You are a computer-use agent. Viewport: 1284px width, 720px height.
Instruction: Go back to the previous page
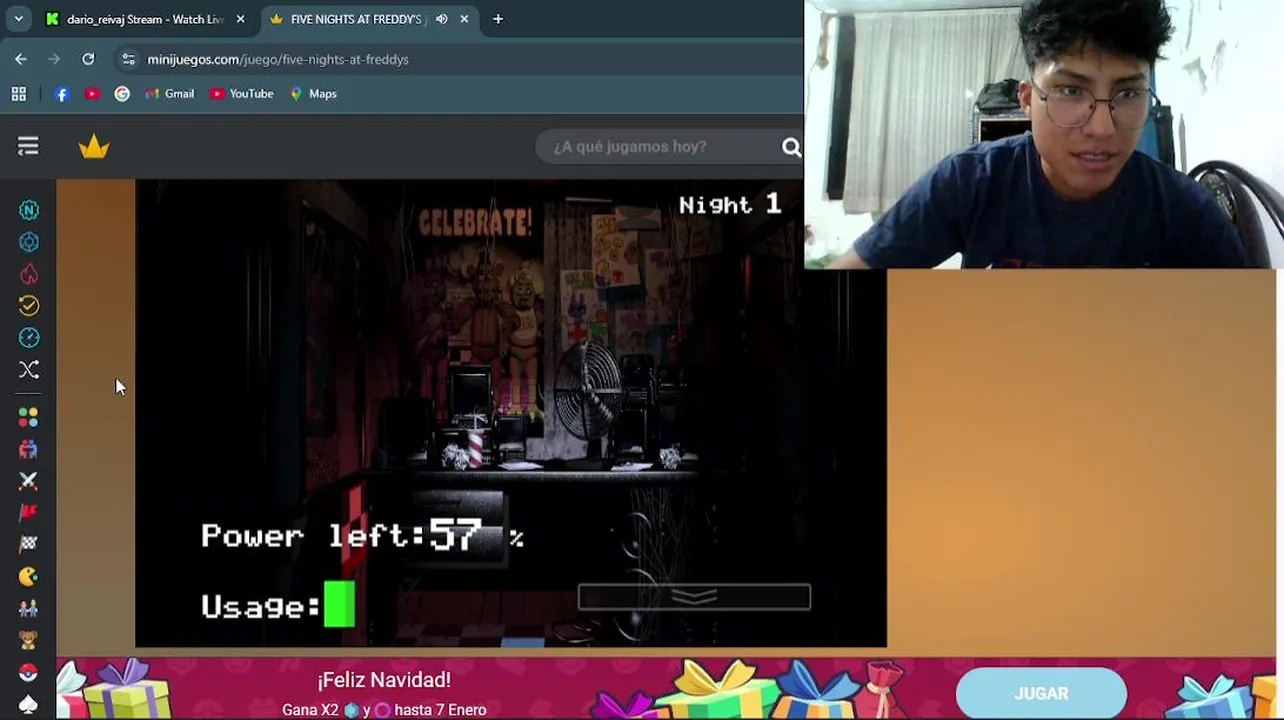[21, 59]
